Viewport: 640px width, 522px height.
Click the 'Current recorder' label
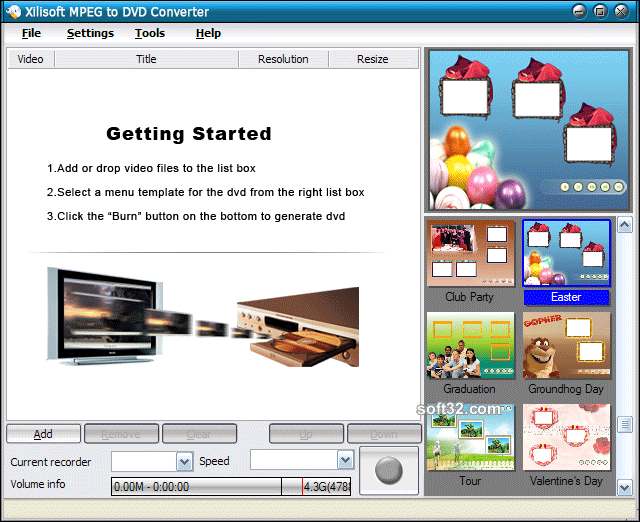tap(51, 462)
